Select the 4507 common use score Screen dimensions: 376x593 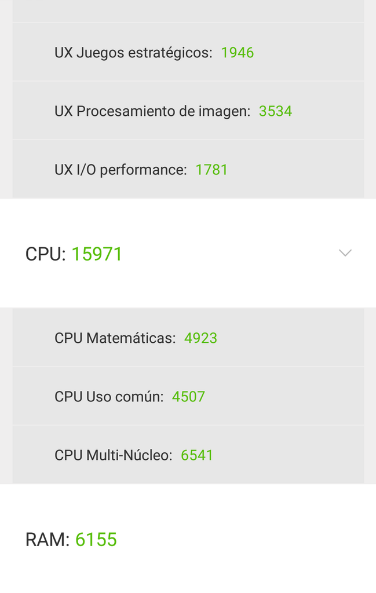pos(188,397)
